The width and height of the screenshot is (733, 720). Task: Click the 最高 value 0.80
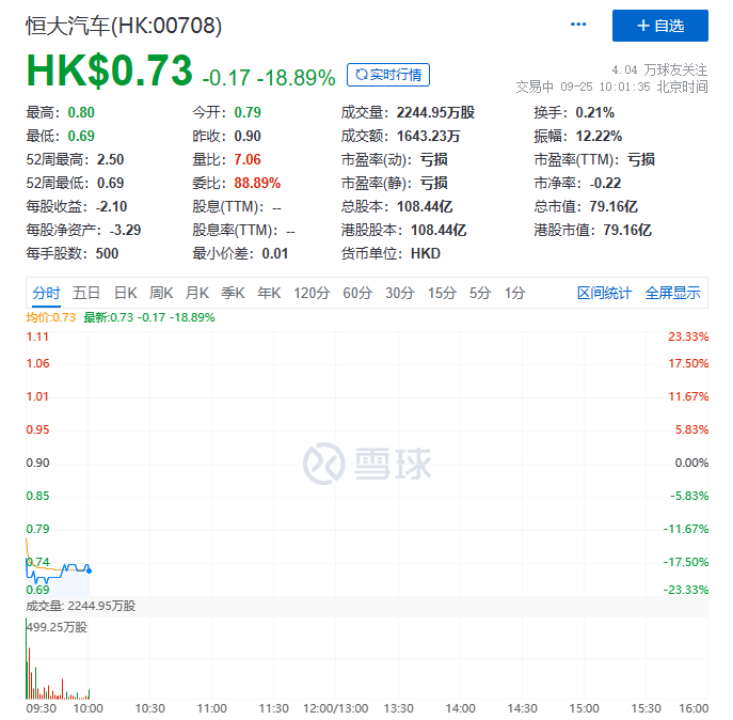pyautogui.click(x=81, y=113)
